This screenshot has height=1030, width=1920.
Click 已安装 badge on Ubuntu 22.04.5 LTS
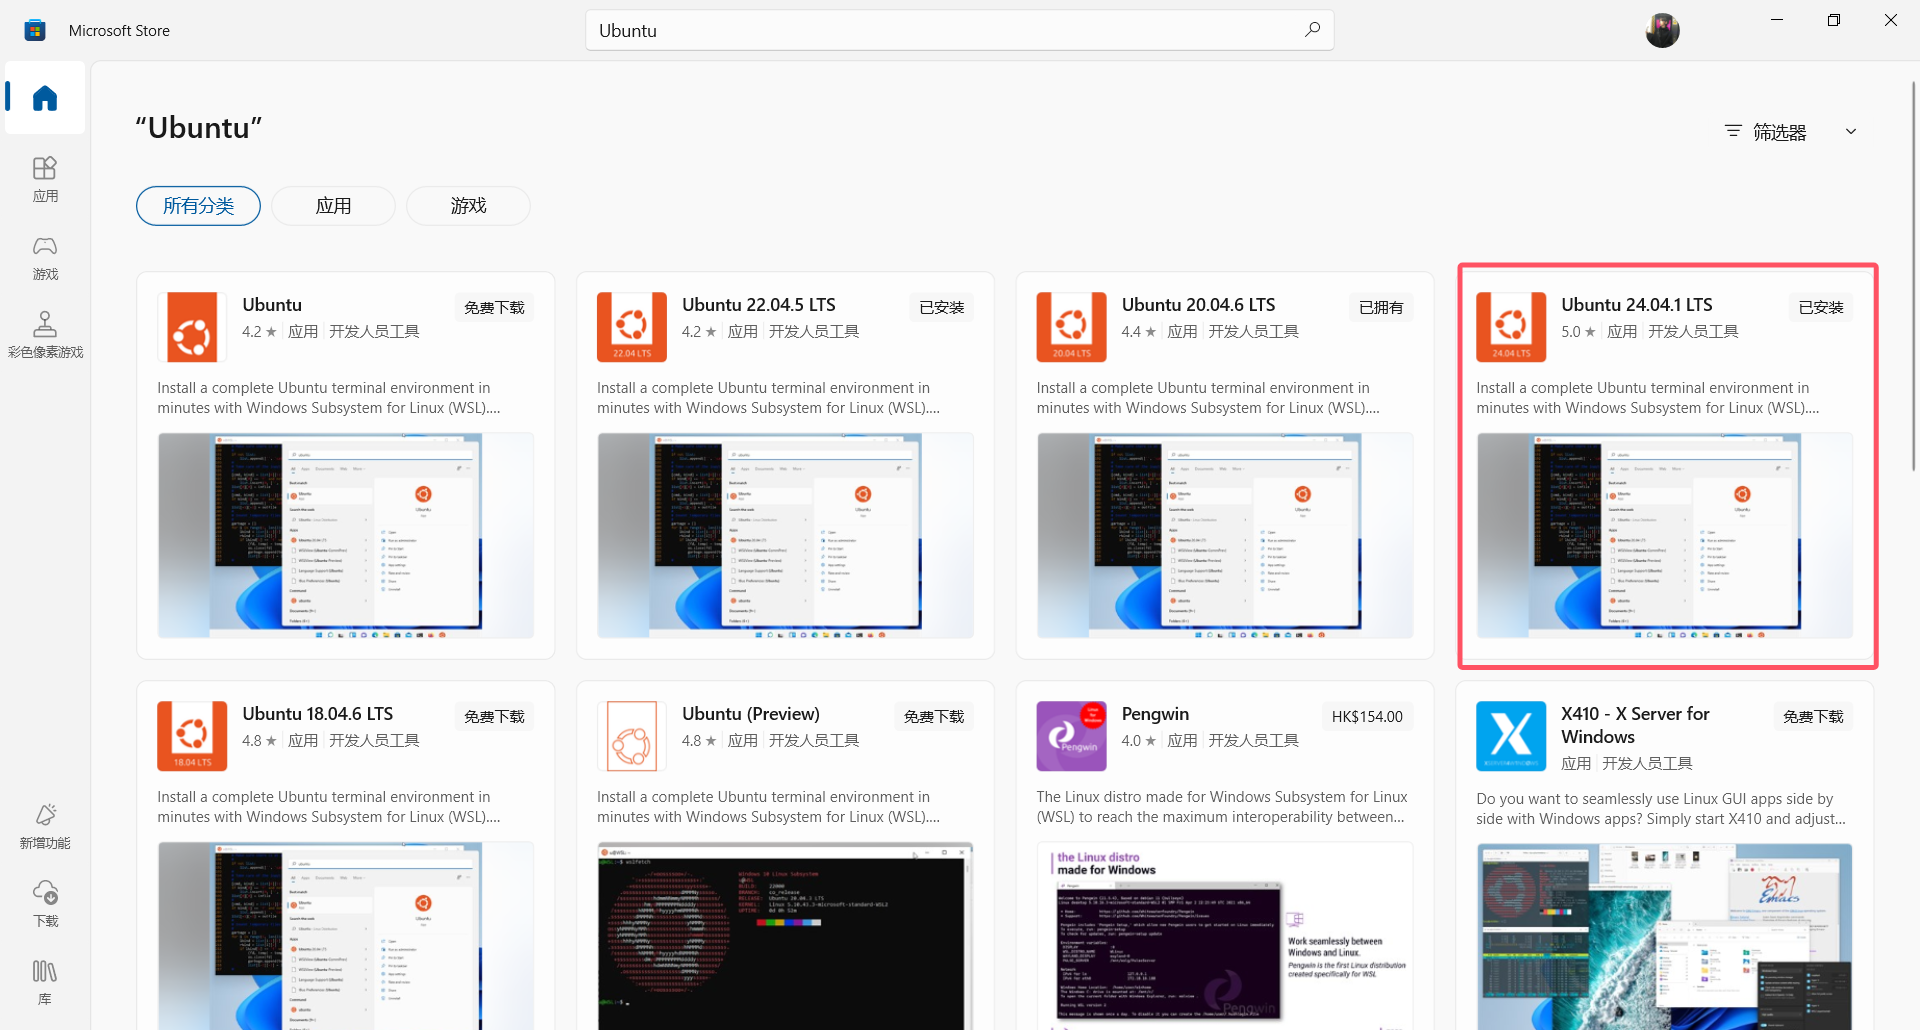(942, 307)
